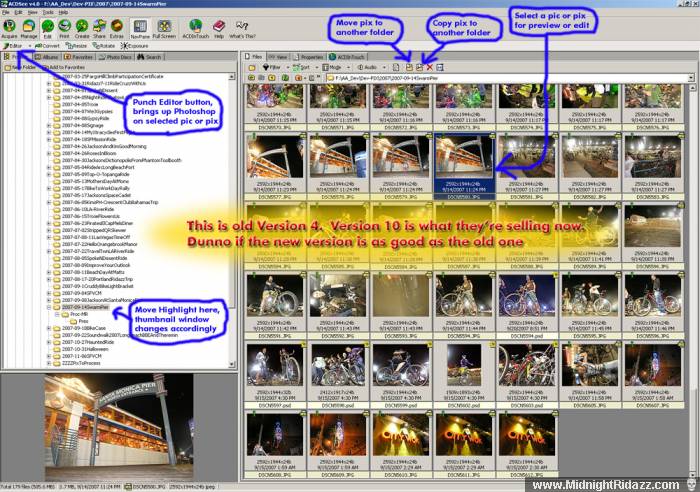
Task: Open the Help menu in the menu bar
Action: (63, 12)
